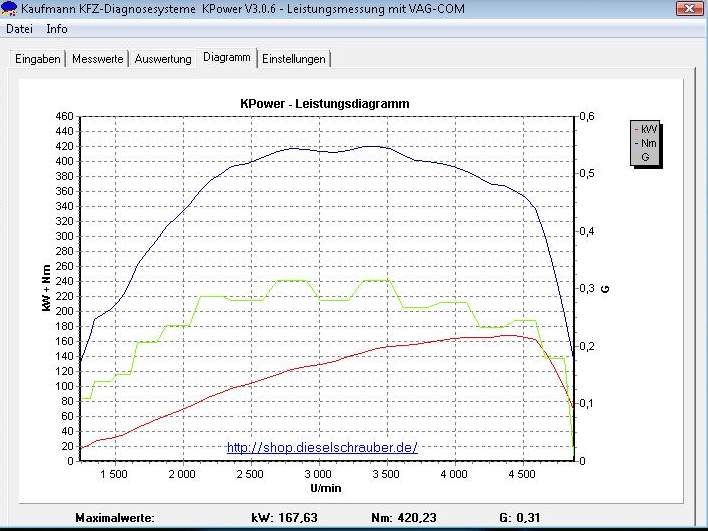This screenshot has height=531, width=708.
Task: Click the U/min x-axis label
Action: pyautogui.click(x=324, y=488)
